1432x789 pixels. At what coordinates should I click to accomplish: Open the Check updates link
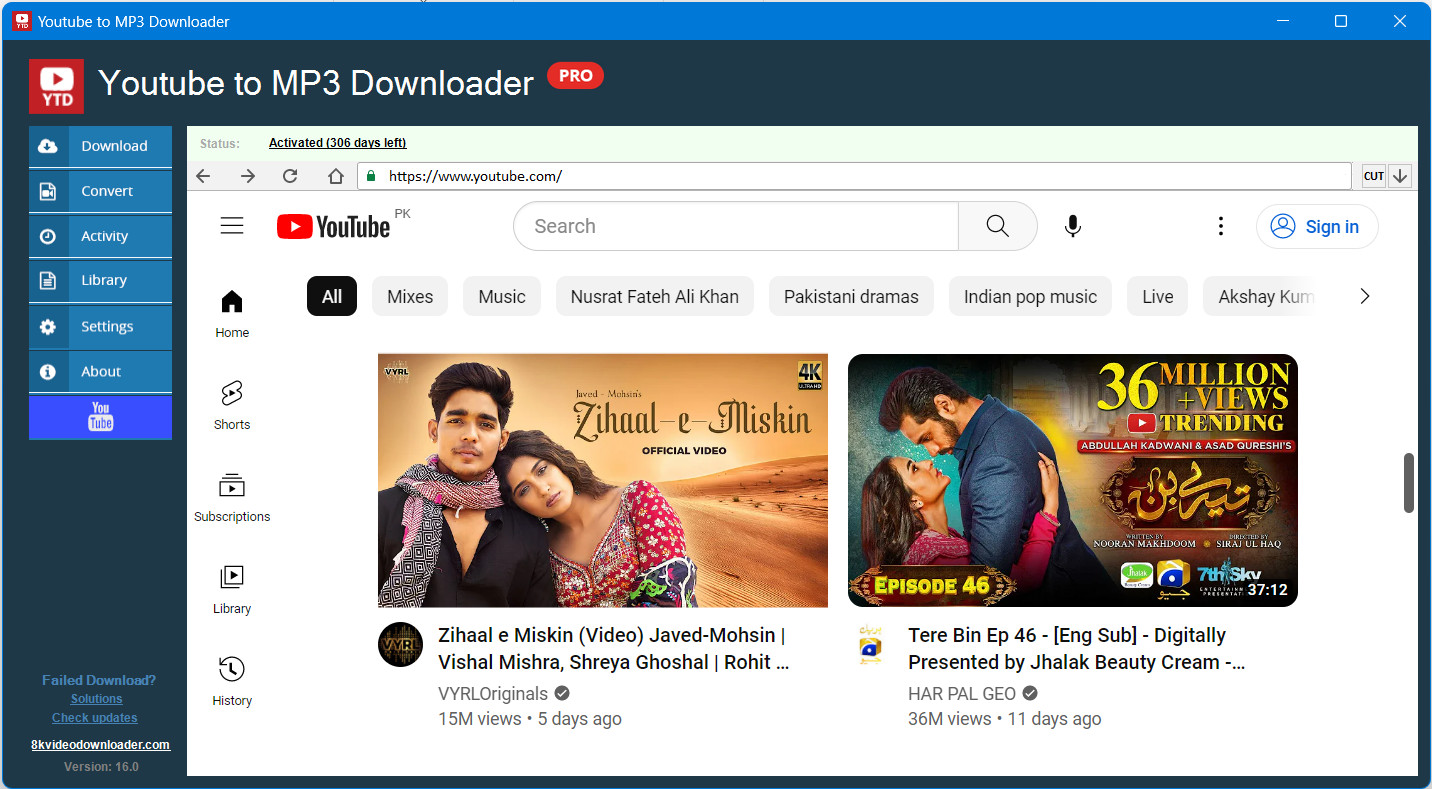pyautogui.click(x=95, y=718)
